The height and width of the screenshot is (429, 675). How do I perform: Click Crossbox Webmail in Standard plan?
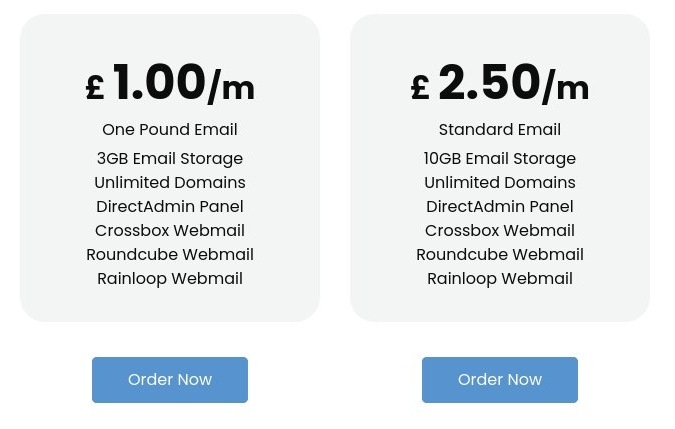tap(500, 231)
